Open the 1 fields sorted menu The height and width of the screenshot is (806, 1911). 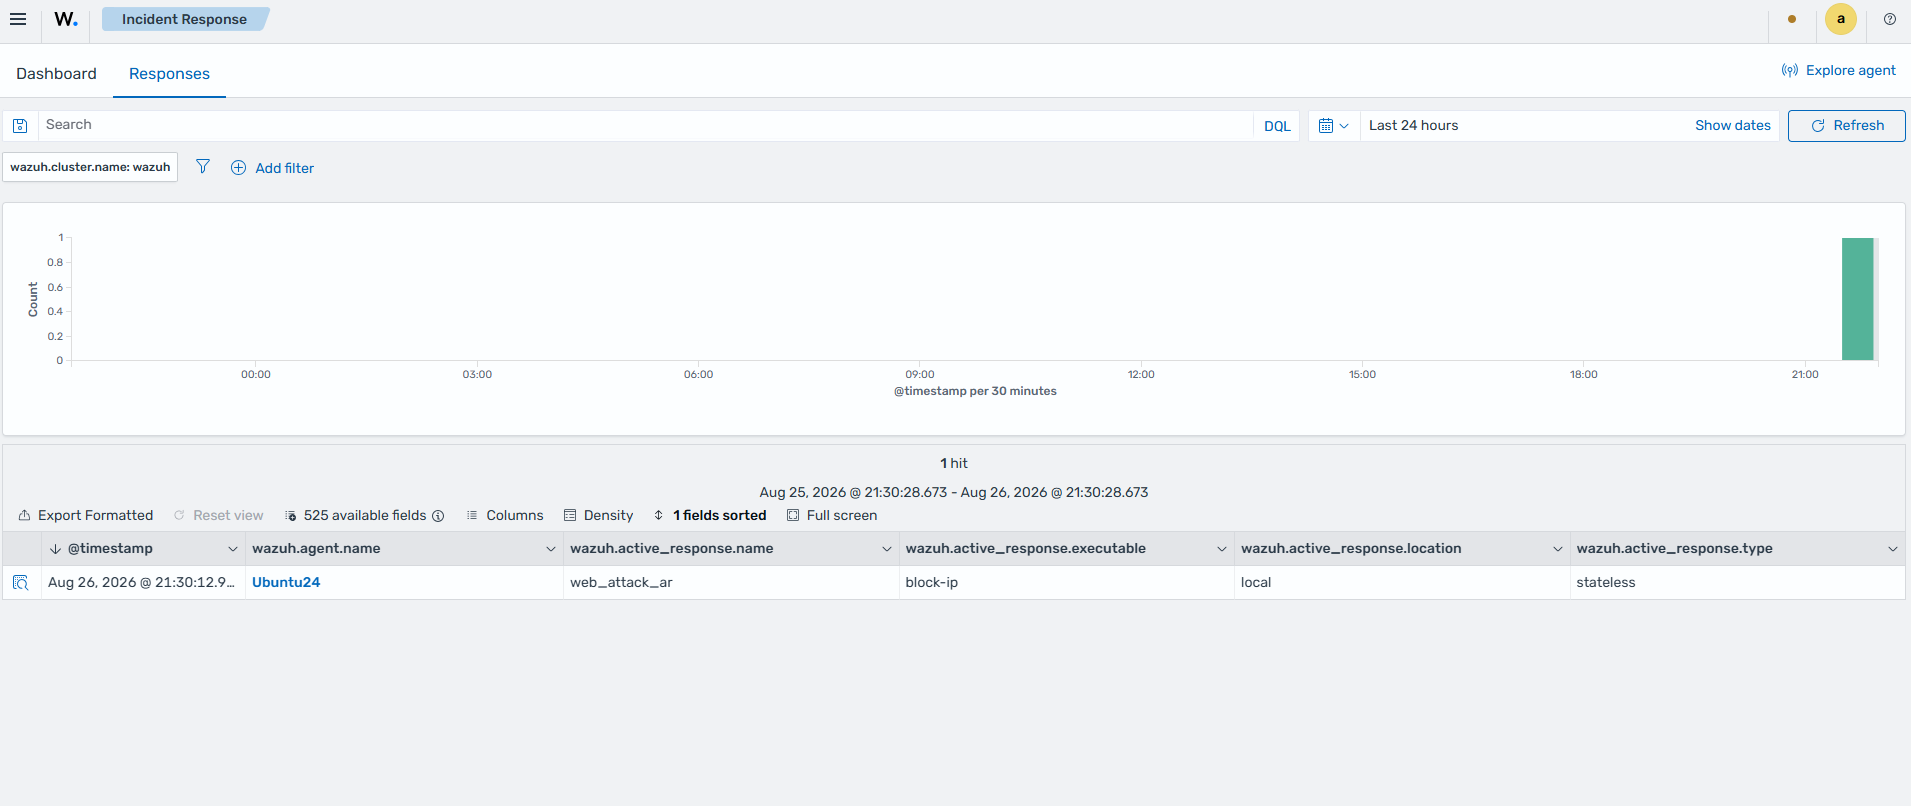(710, 516)
